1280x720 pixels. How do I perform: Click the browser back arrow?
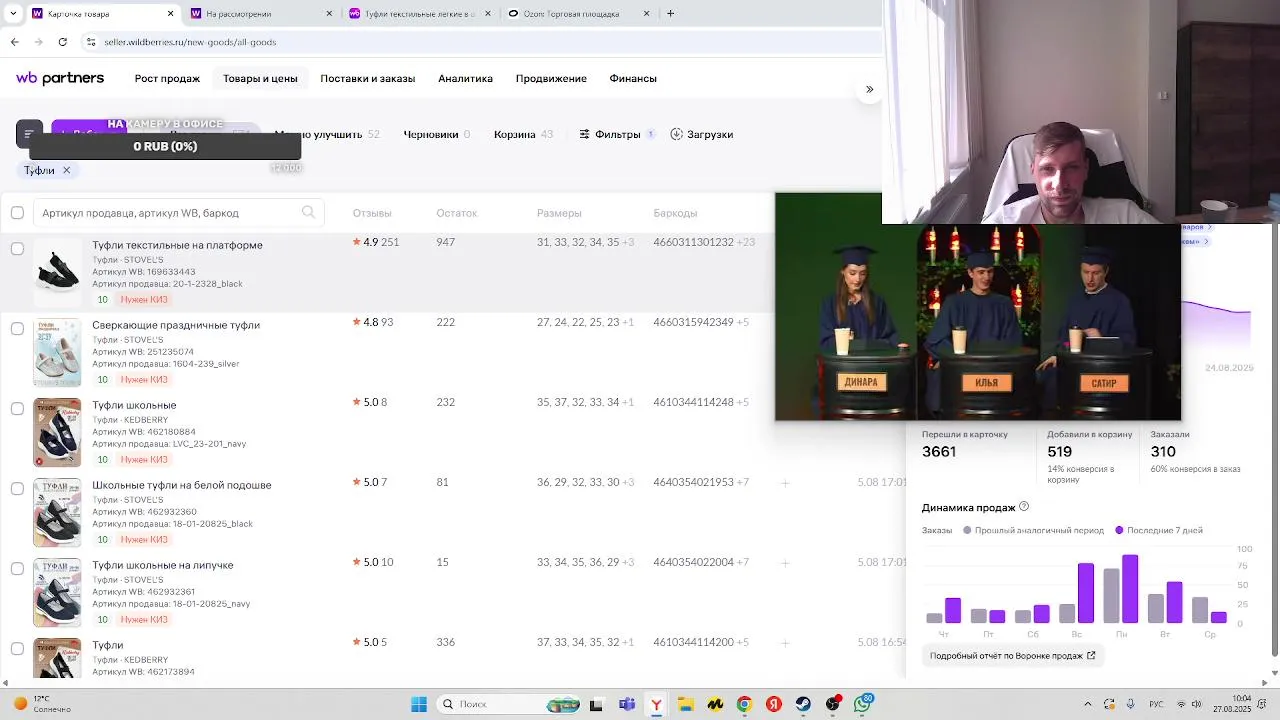15,42
